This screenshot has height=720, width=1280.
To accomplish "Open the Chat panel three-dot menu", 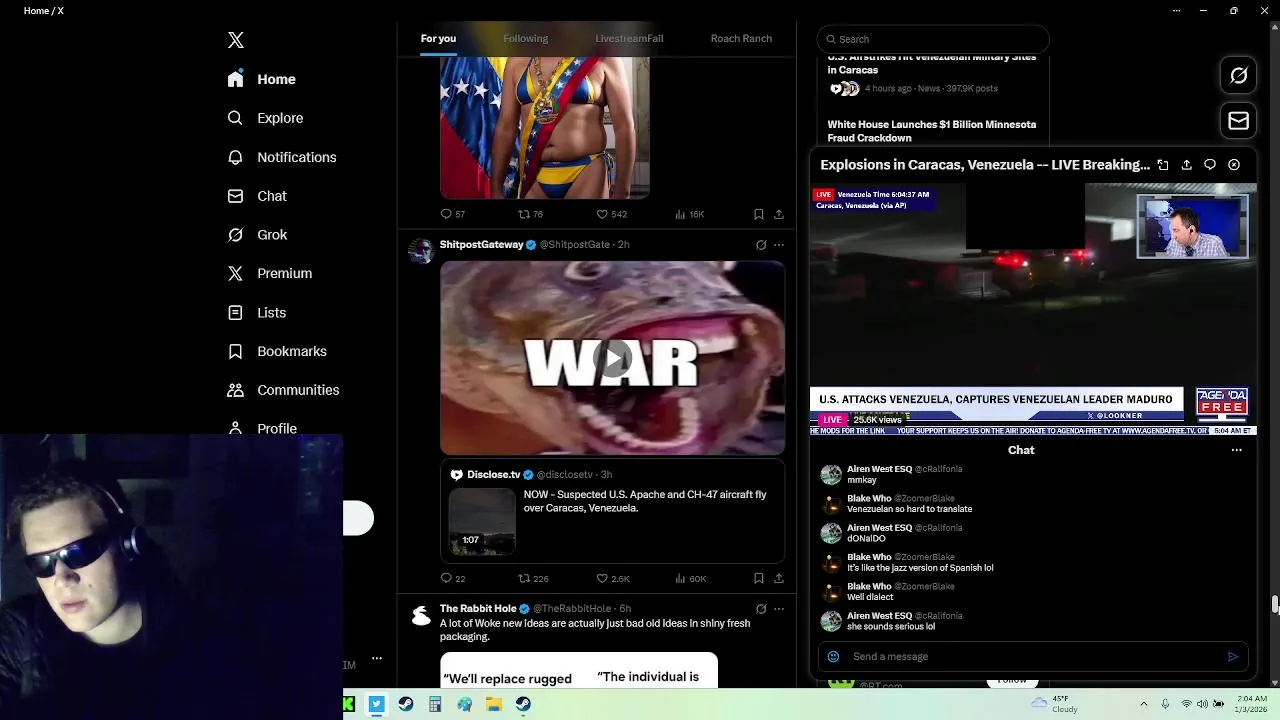I will tap(1237, 450).
